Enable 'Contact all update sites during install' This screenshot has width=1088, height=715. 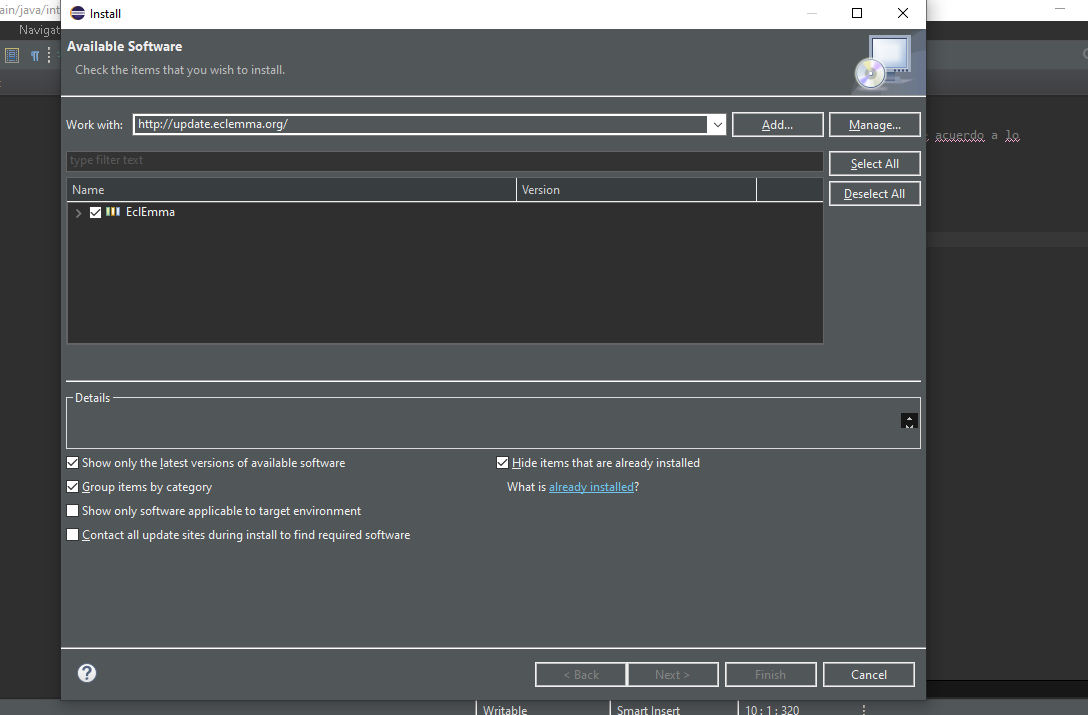72,535
